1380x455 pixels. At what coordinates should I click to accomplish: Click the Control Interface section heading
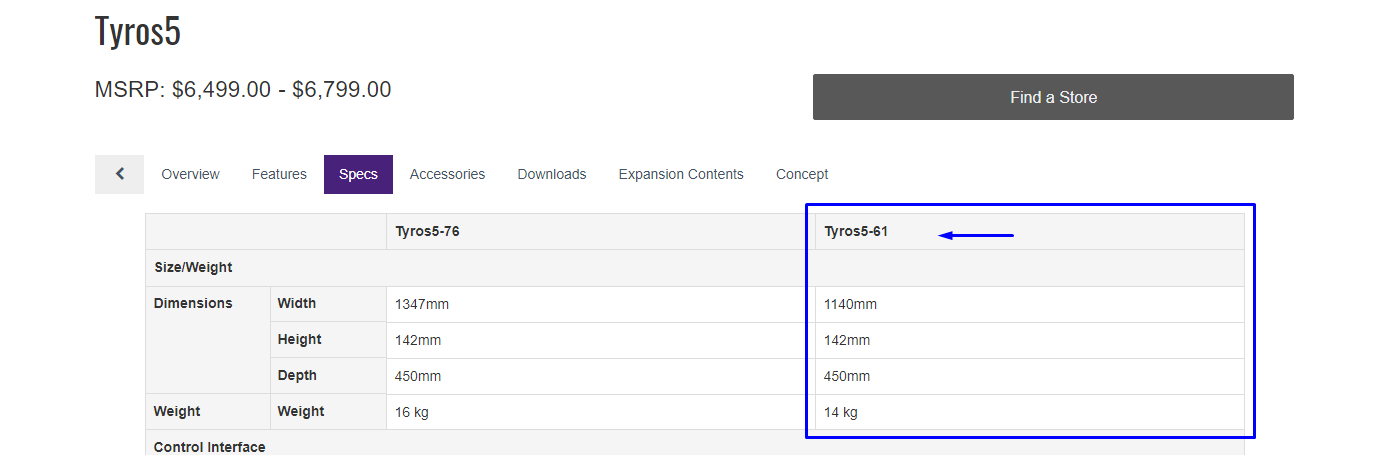pyautogui.click(x=210, y=447)
